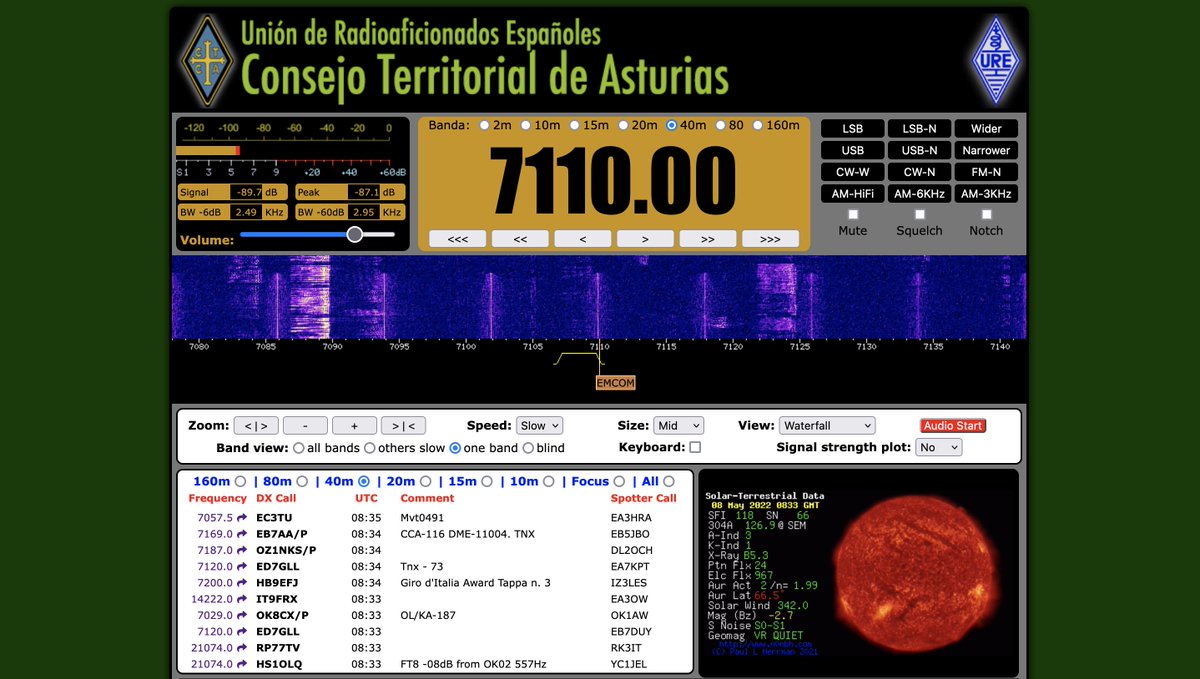Click the 7125 kHz waterfall scale label
Screen dimensions: 1200x679
coord(799,346)
